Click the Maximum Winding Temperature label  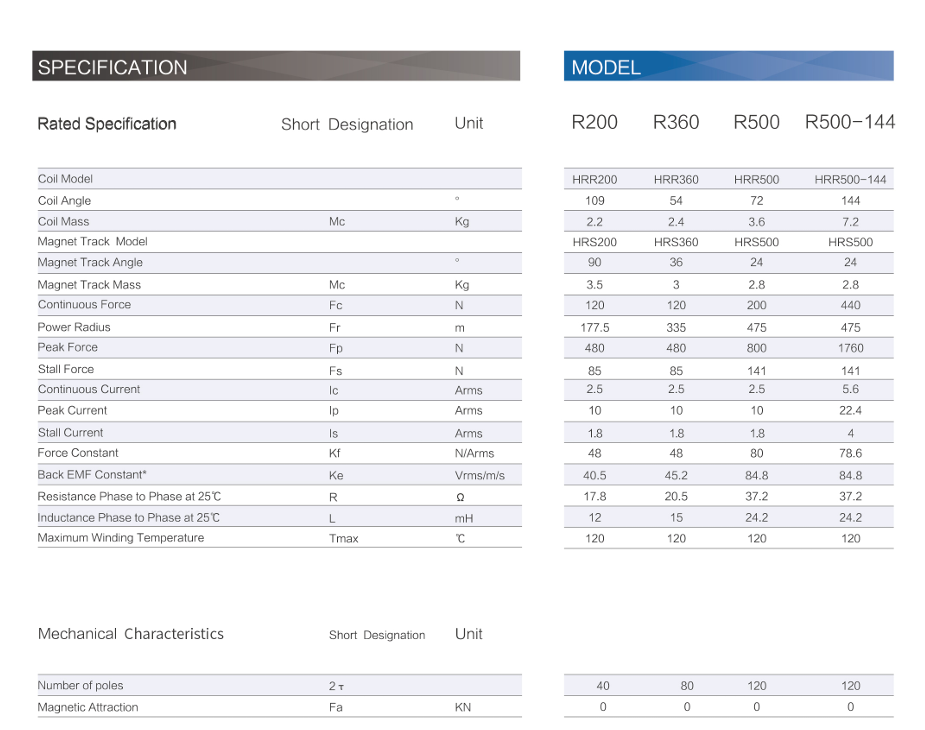coord(120,538)
